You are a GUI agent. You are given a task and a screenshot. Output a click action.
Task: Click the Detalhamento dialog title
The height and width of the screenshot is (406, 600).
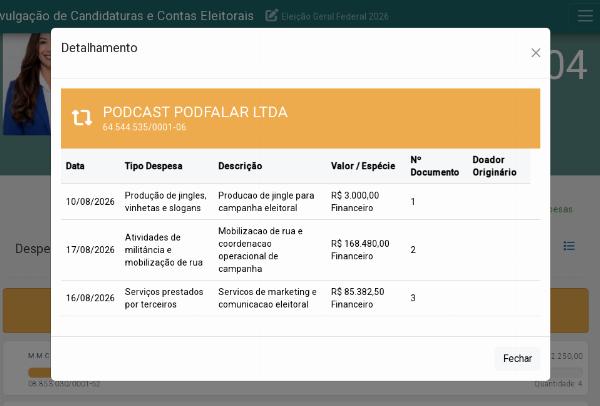(x=99, y=48)
